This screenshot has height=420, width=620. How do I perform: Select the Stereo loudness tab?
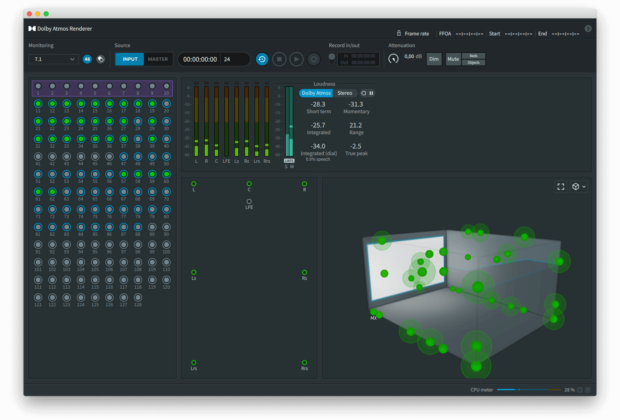(x=345, y=93)
